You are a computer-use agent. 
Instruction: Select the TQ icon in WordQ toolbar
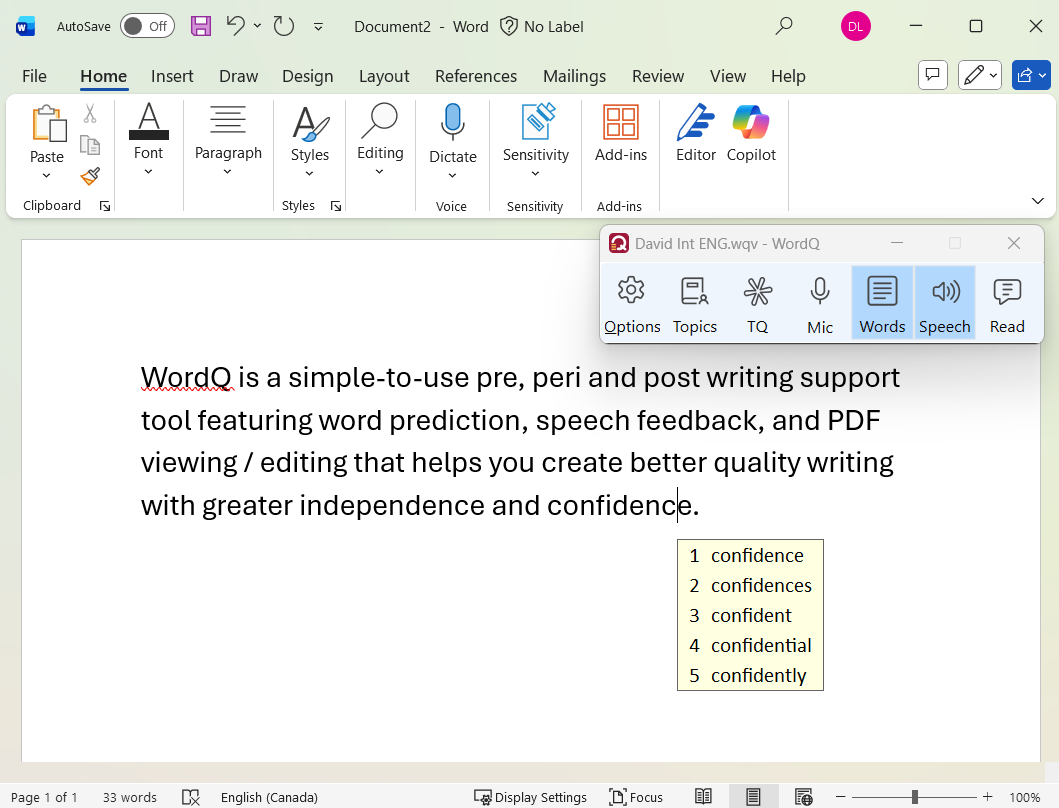757,301
